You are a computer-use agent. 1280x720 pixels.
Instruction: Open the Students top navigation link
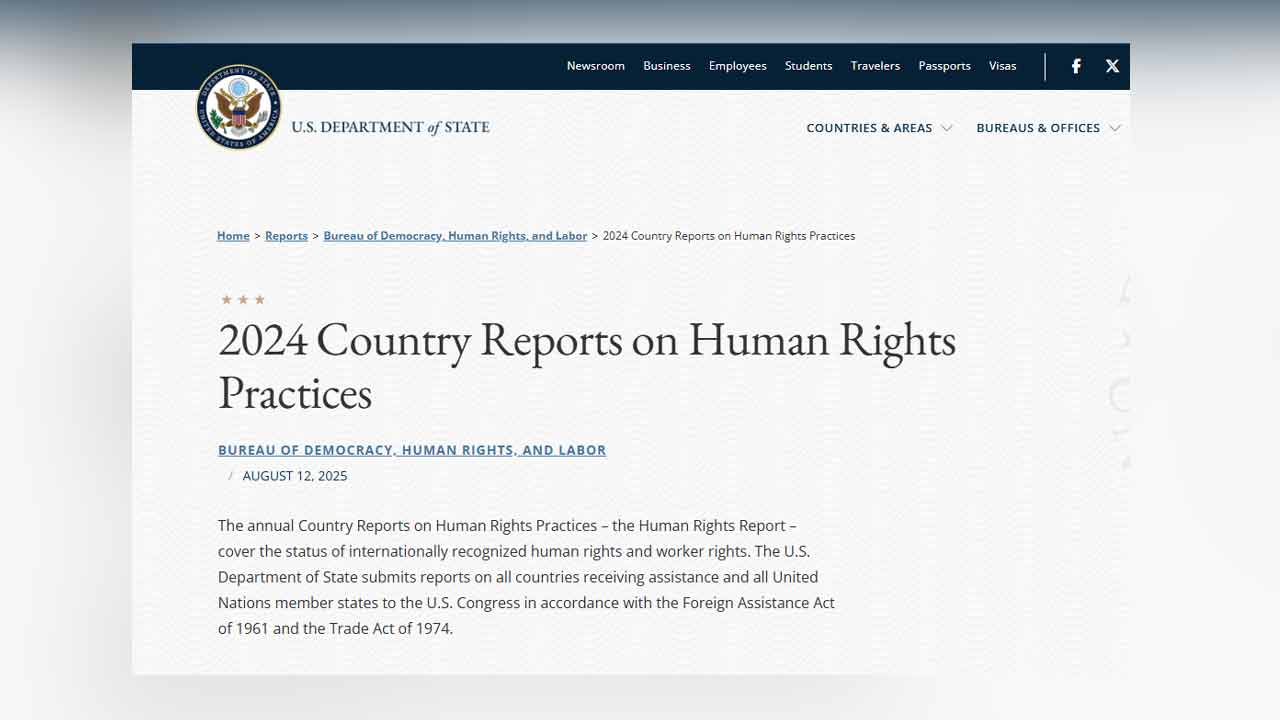808,66
